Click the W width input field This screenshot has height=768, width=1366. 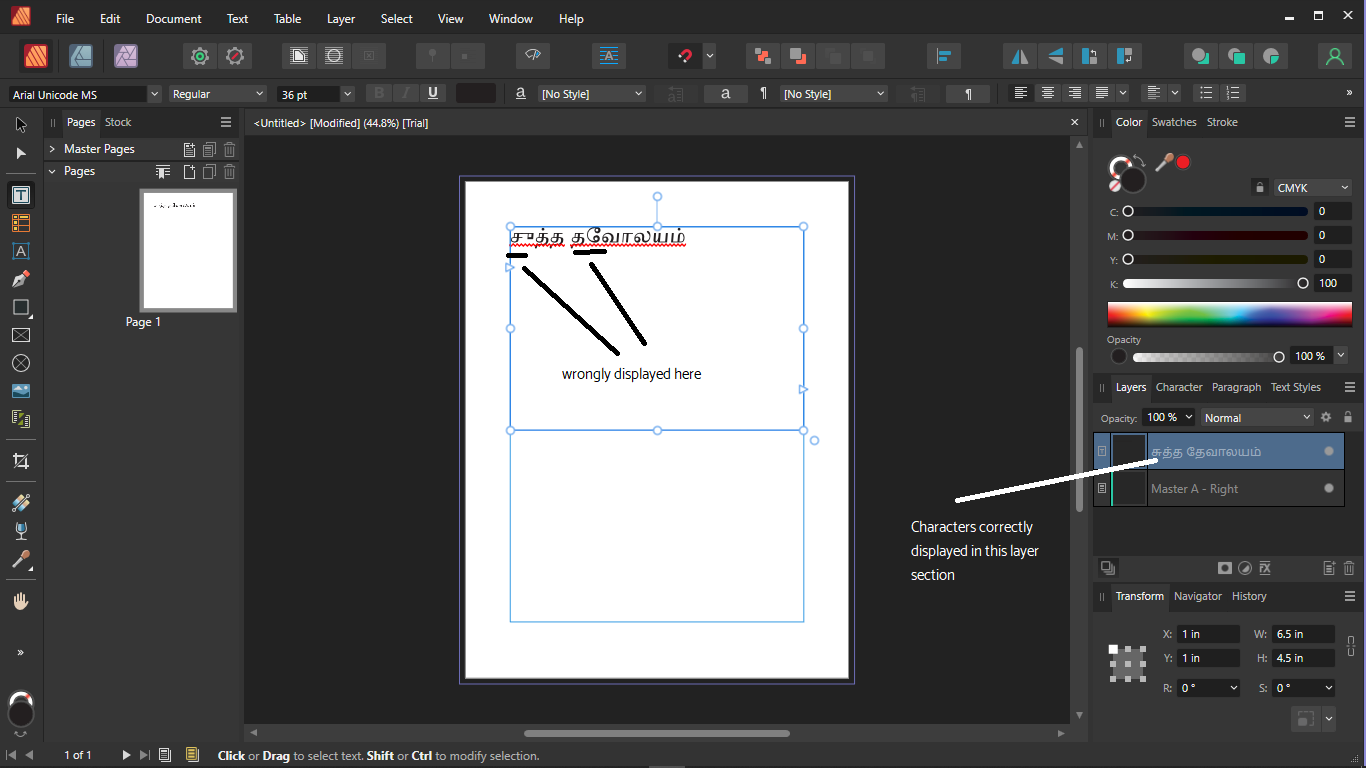pyautogui.click(x=1302, y=634)
